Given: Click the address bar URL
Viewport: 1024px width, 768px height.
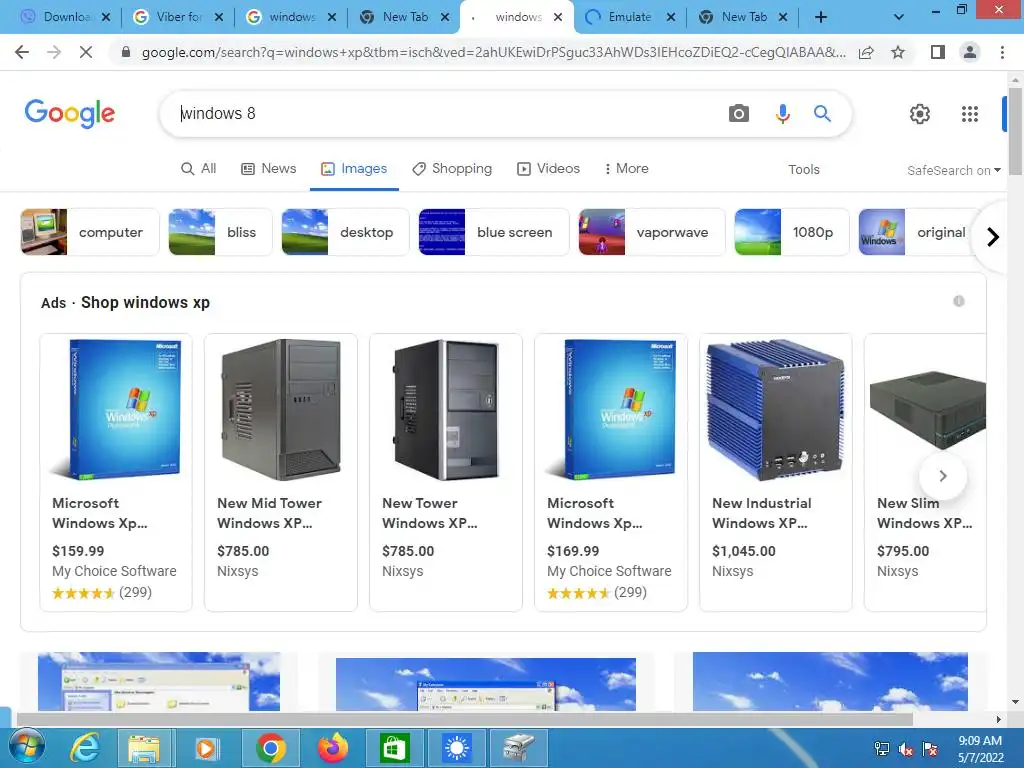Looking at the screenshot, I should click(x=493, y=52).
